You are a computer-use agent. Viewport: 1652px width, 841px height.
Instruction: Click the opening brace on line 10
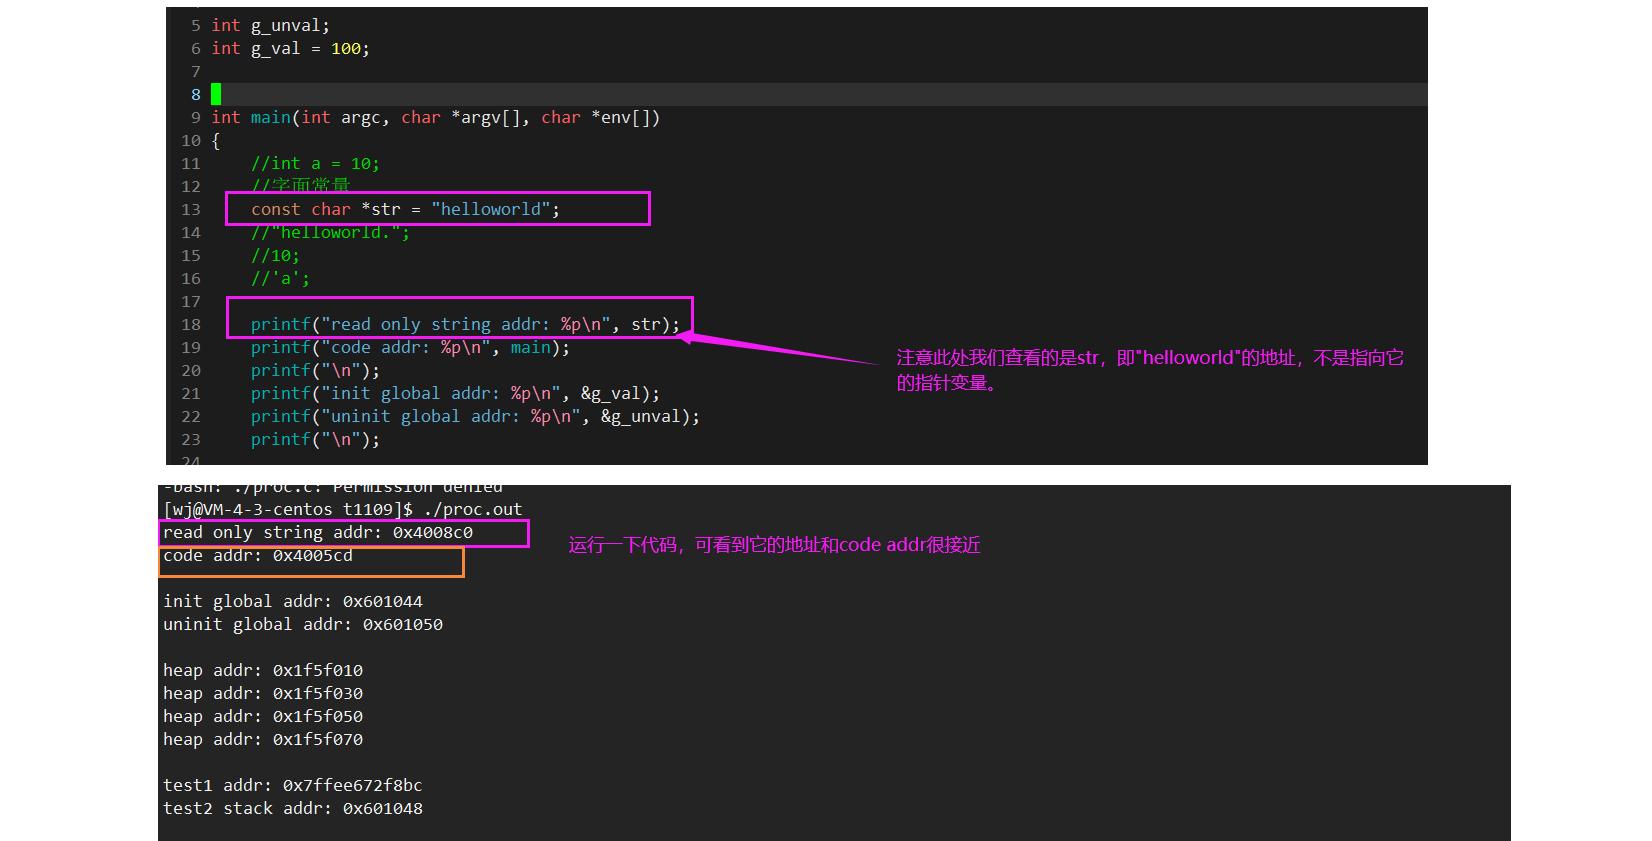(x=215, y=141)
